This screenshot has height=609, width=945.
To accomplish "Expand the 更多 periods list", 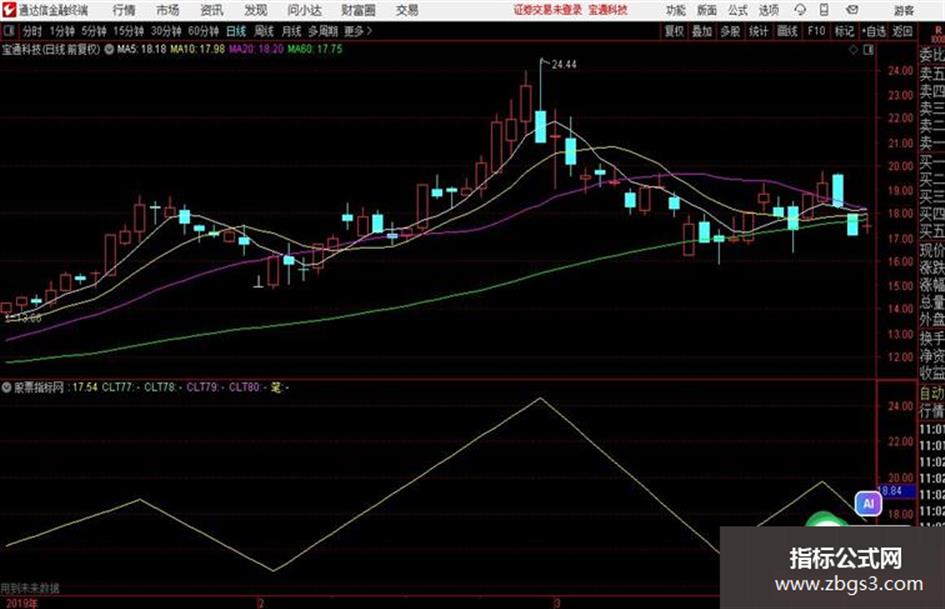I will pyautogui.click(x=358, y=31).
